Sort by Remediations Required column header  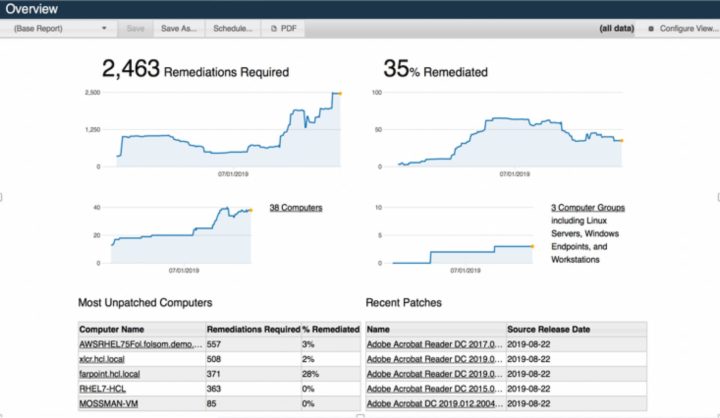[253, 329]
